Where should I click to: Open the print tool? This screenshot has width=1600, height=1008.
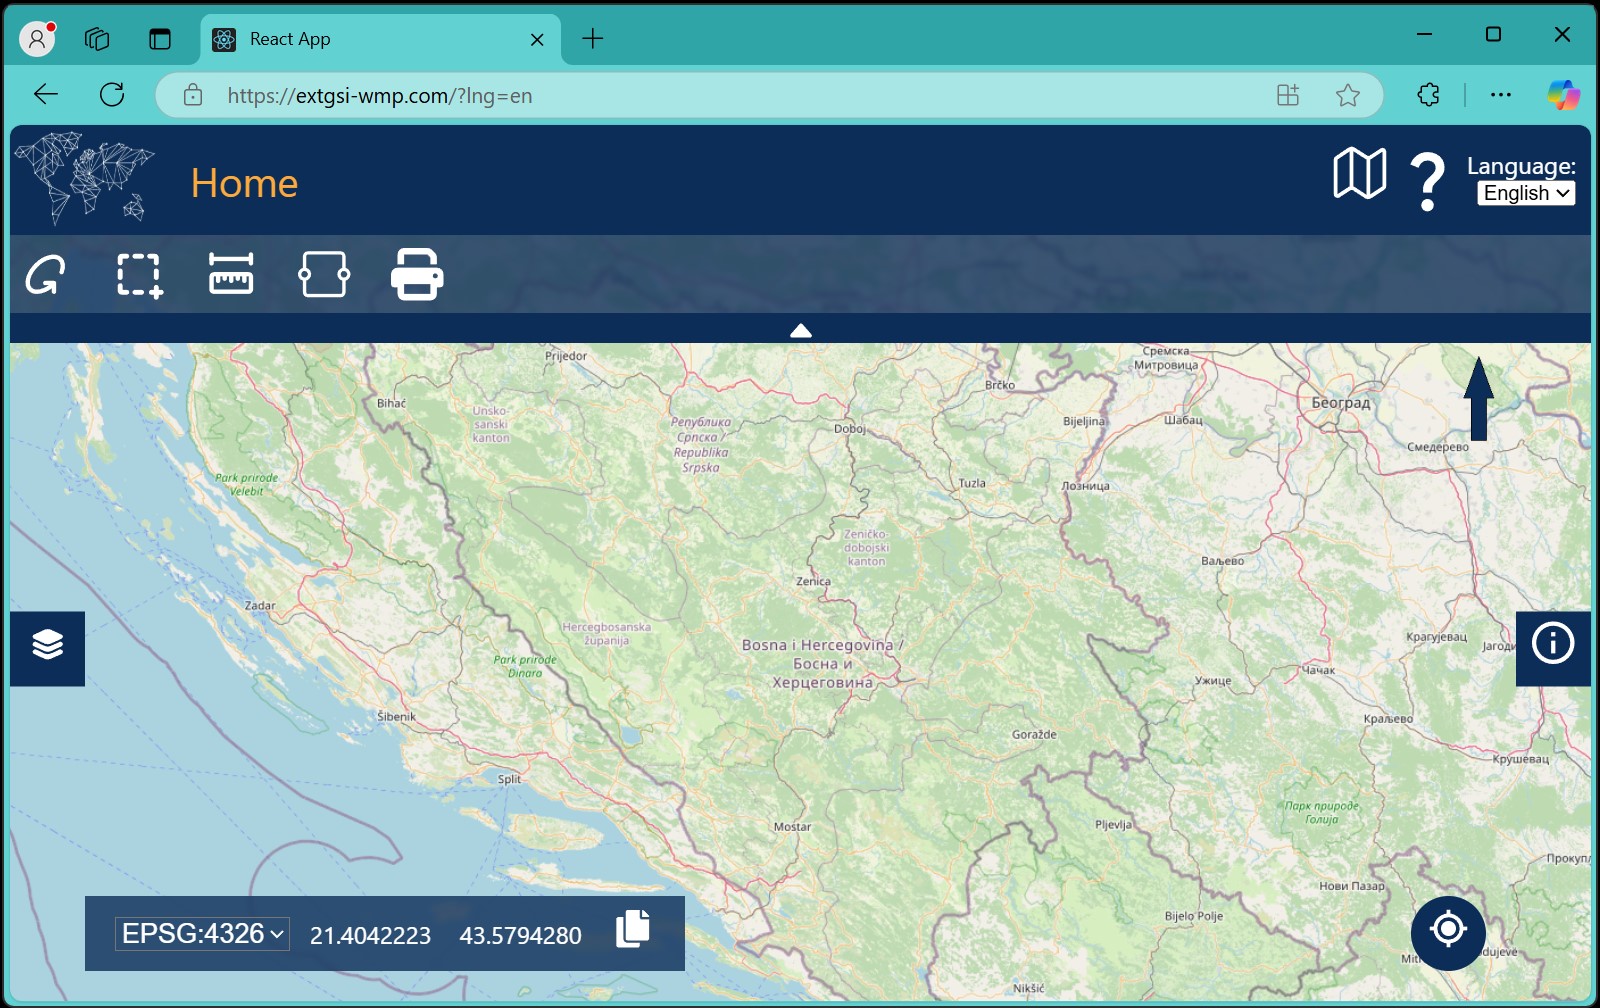click(417, 274)
